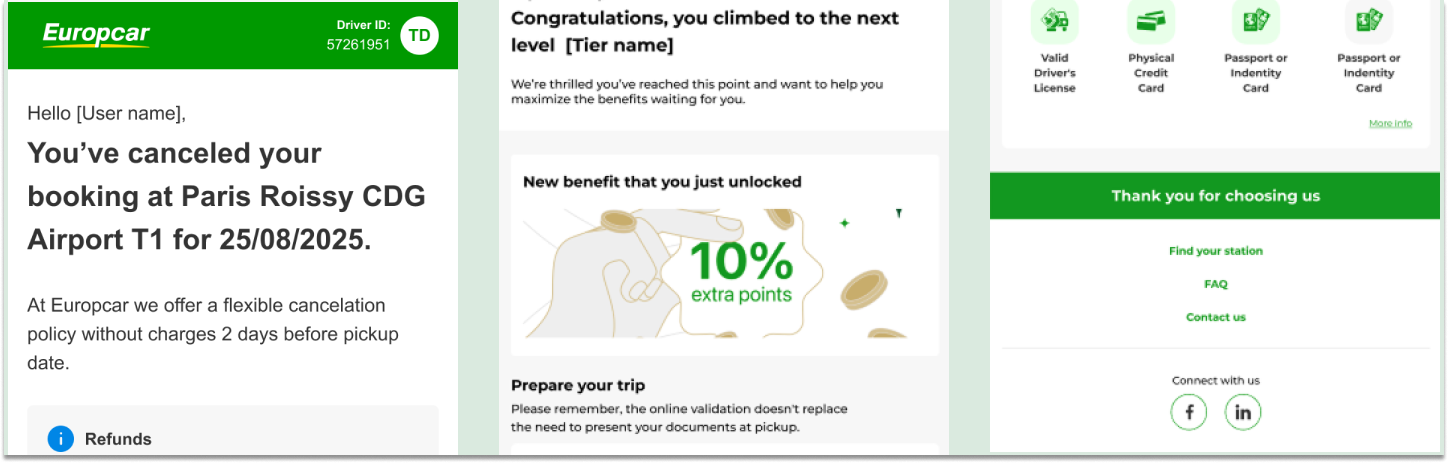This screenshot has height=463, width=1448.
Task: Click the canceled booking headline text
Action: (227, 197)
